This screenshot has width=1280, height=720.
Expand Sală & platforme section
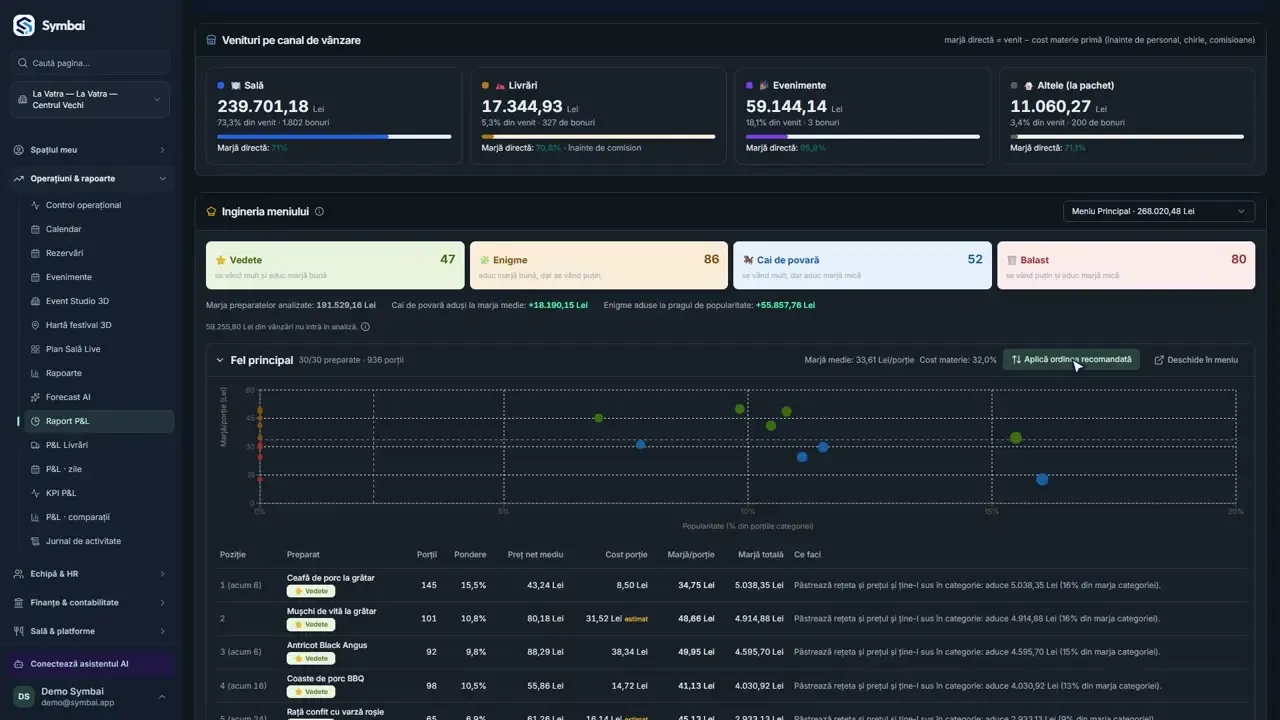pyautogui.click(x=90, y=631)
